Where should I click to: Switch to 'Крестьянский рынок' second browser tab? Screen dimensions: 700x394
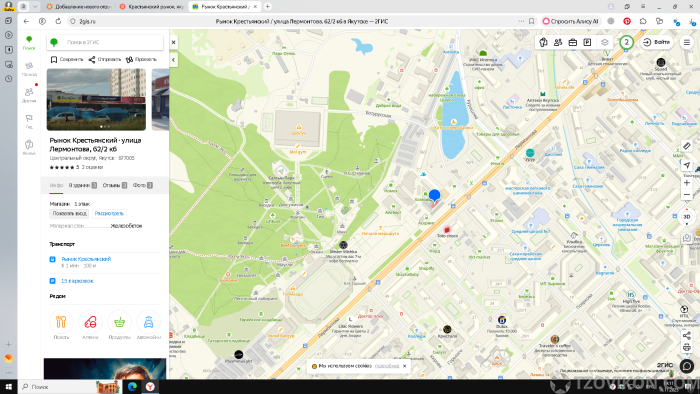[x=152, y=7]
